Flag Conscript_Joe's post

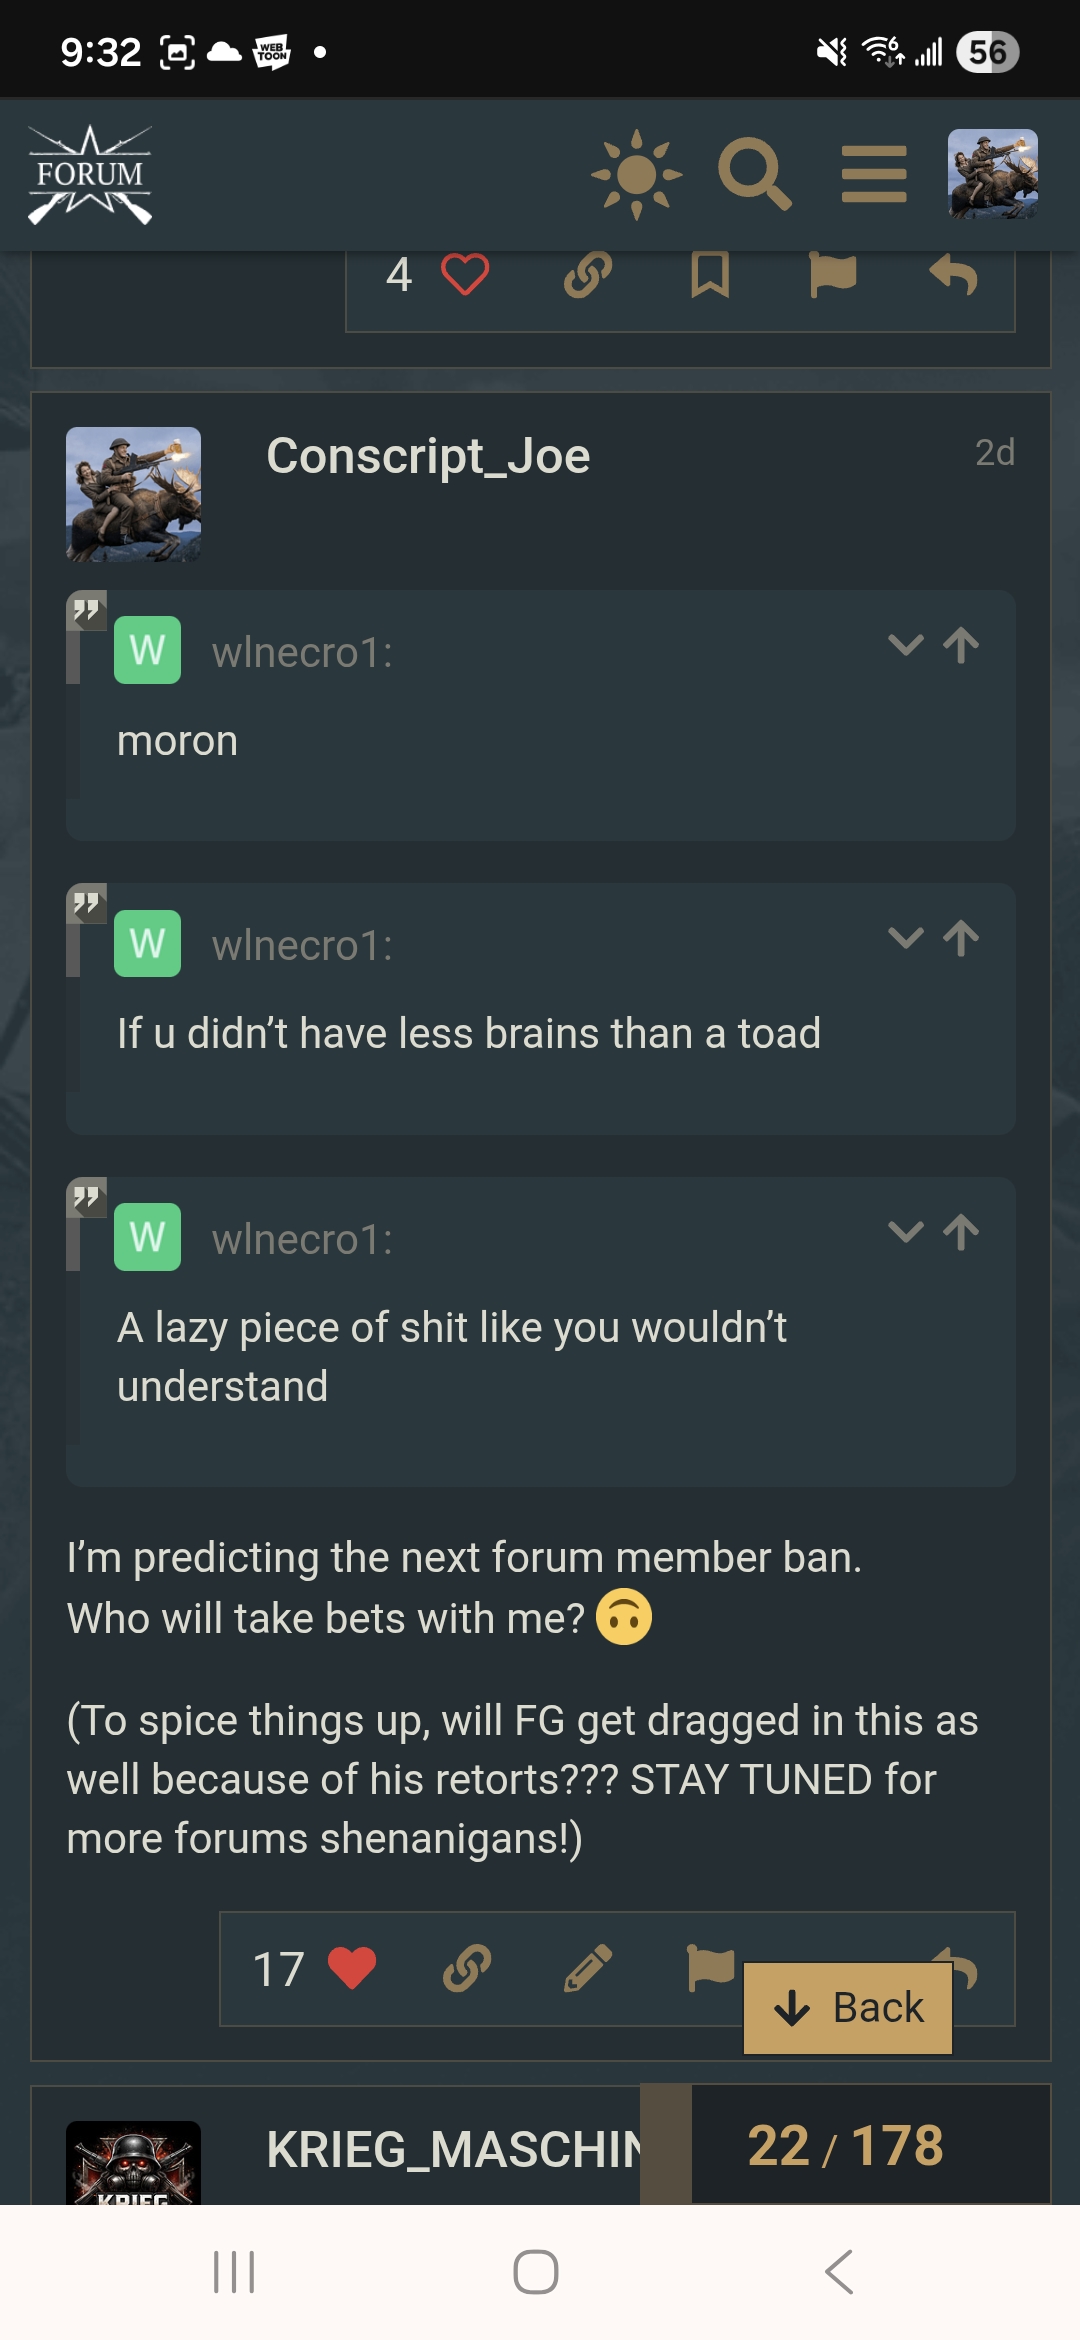(710, 1966)
